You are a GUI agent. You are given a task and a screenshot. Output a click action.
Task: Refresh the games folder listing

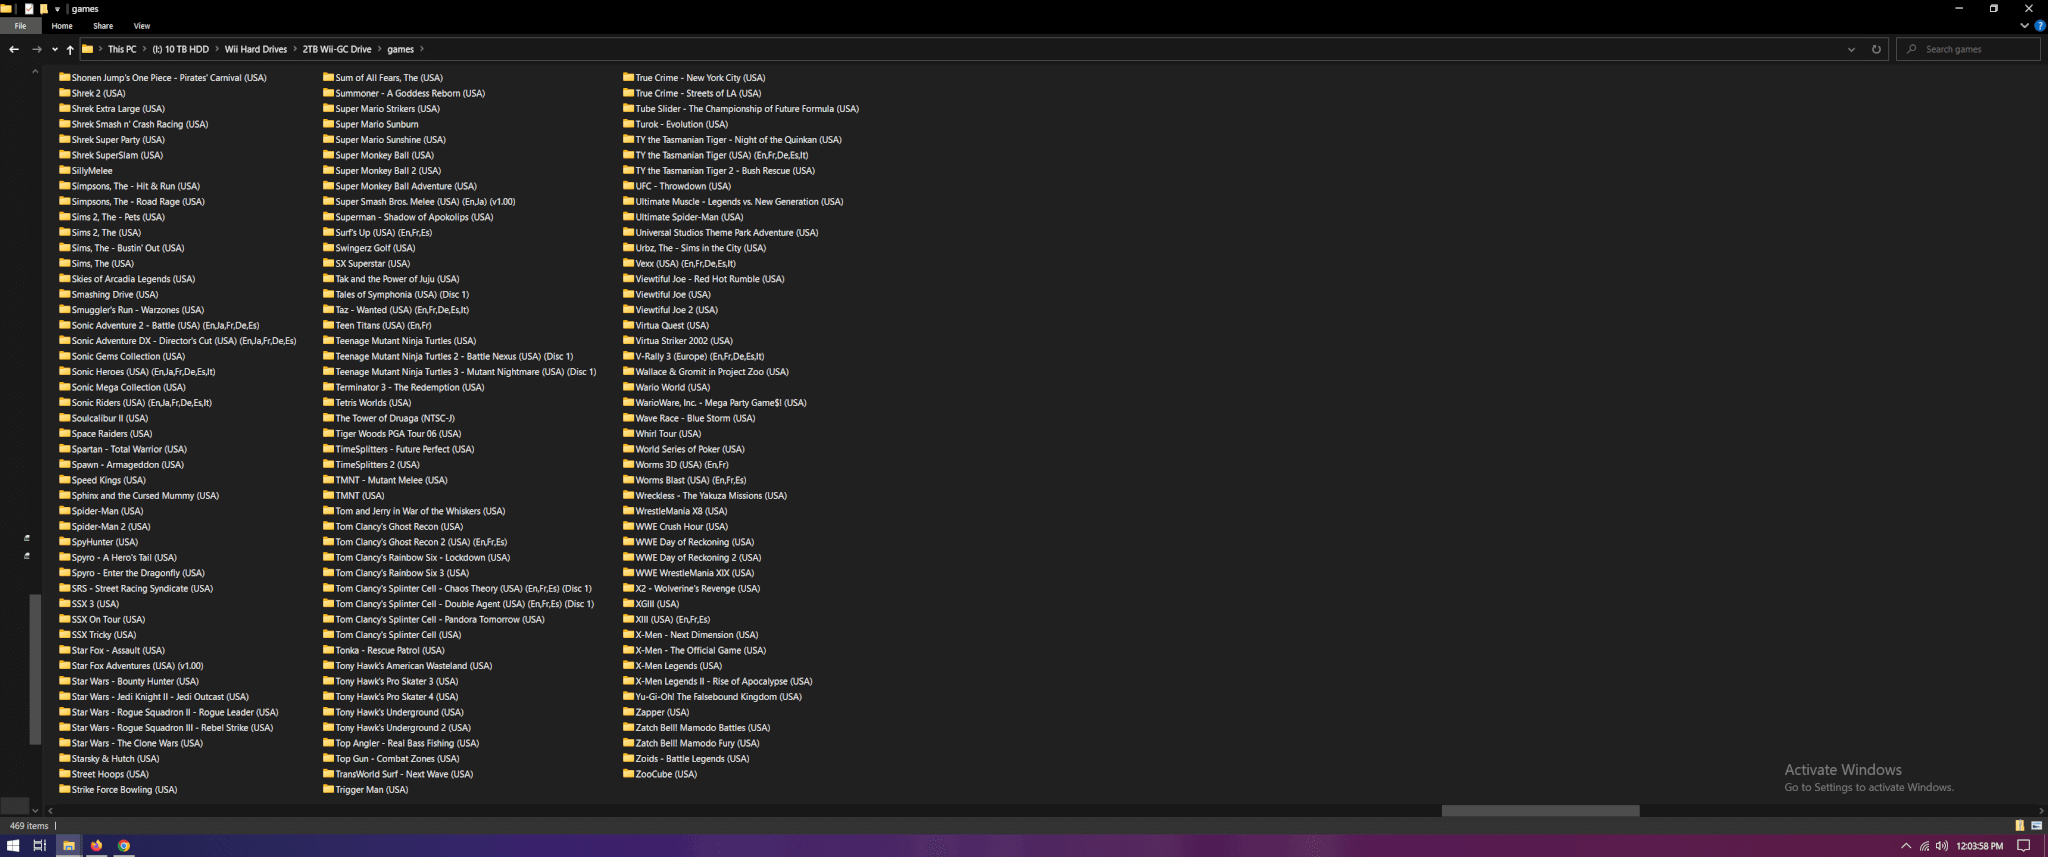coord(1876,49)
